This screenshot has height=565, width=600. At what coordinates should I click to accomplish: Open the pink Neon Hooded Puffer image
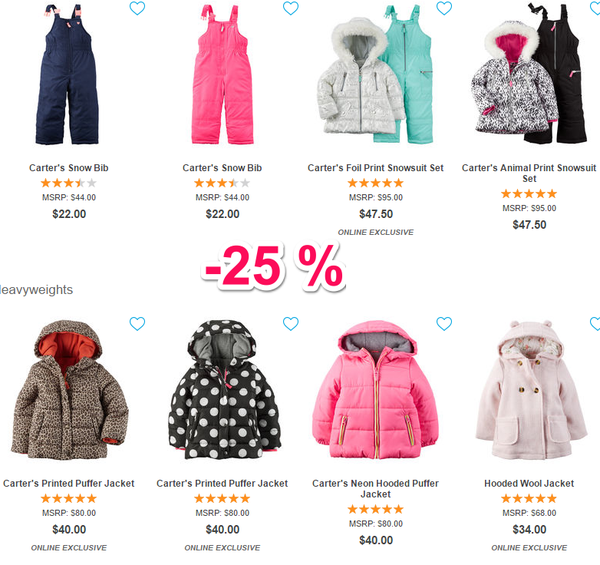(375, 389)
